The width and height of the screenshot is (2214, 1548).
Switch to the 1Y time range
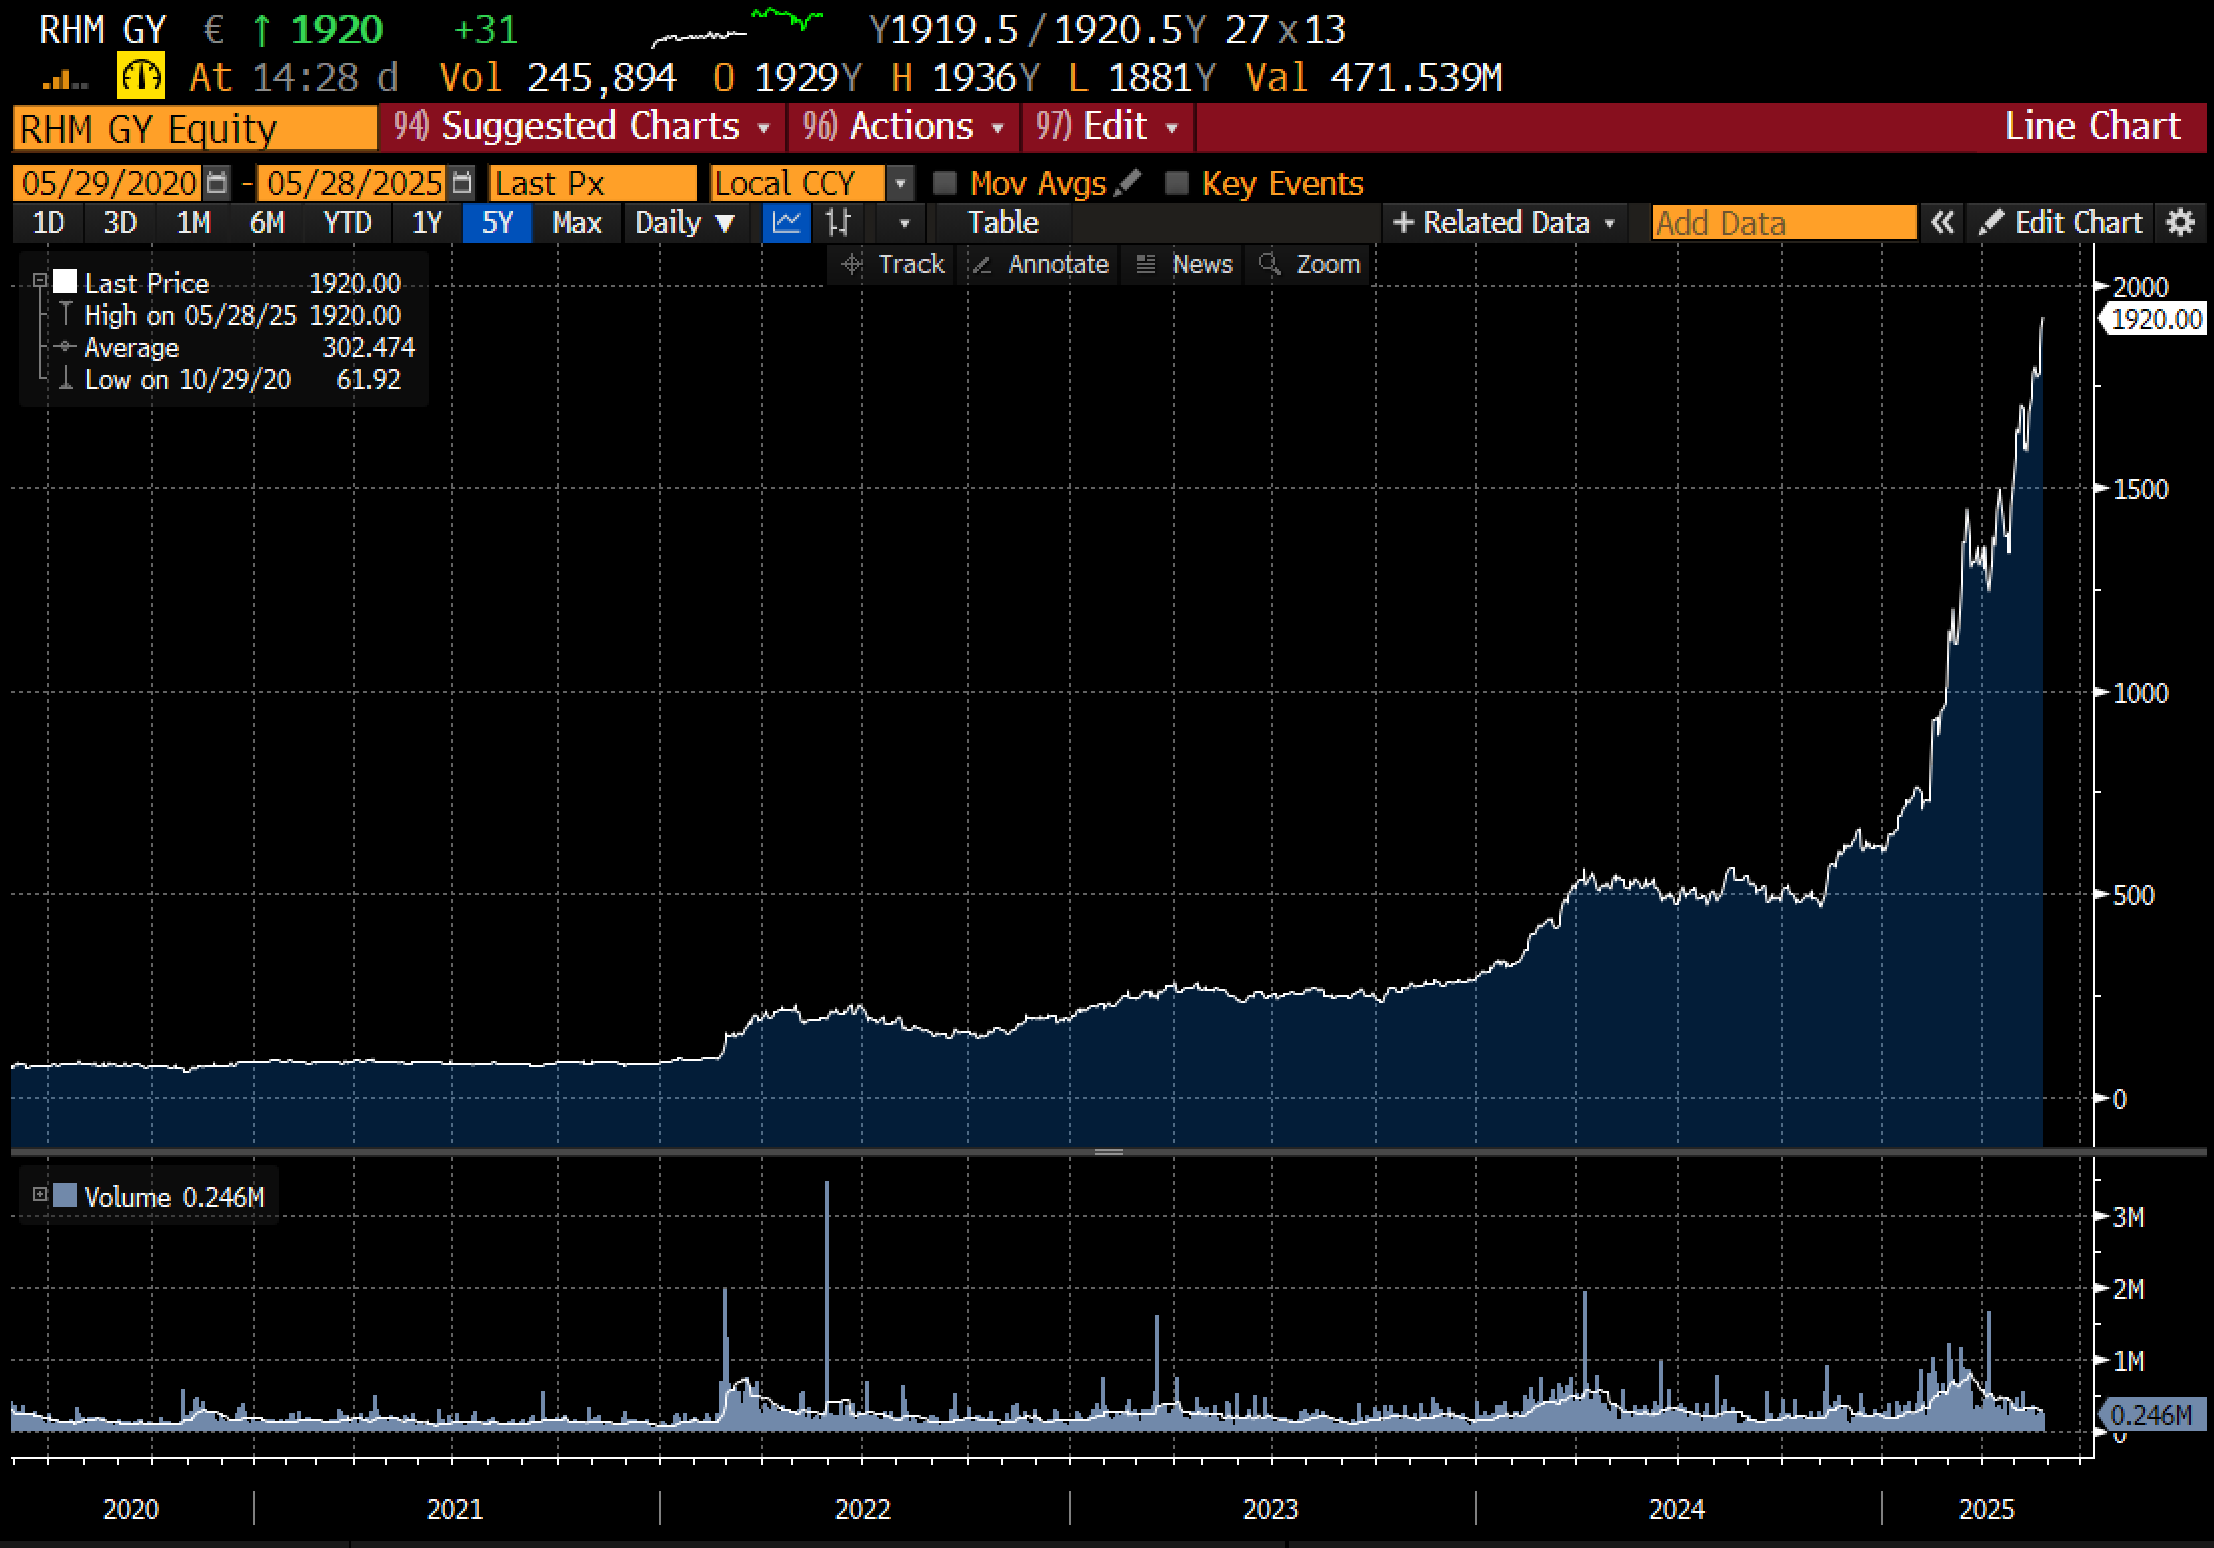(x=426, y=222)
